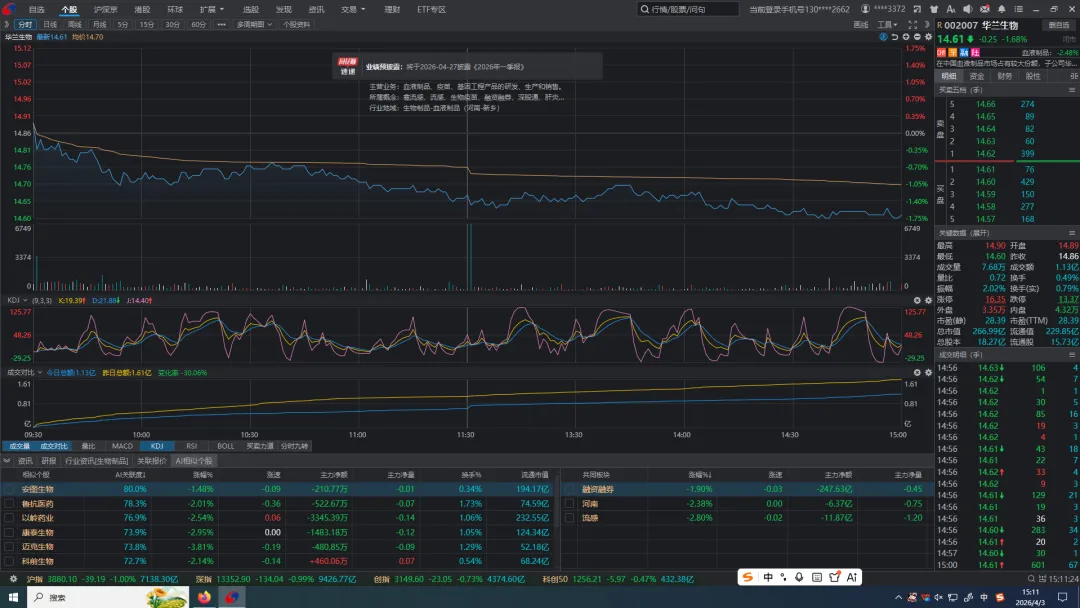Click the 行情/股票/问句 search field
Image resolution: width=1080 pixels, height=608 pixels.
[x=687, y=9]
